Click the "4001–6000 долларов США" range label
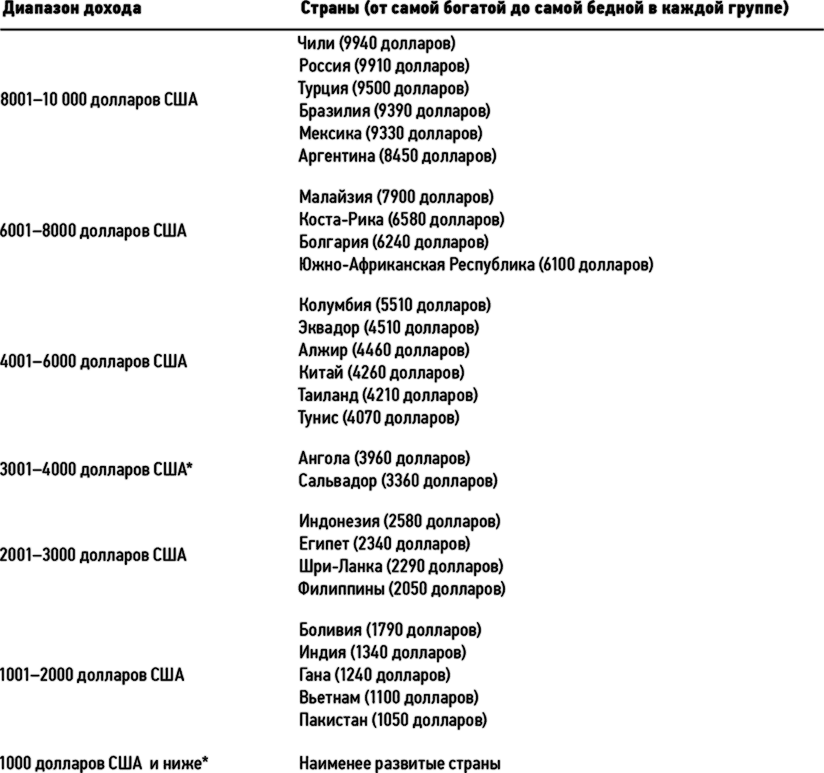This screenshot has width=824, height=773. coord(94,361)
